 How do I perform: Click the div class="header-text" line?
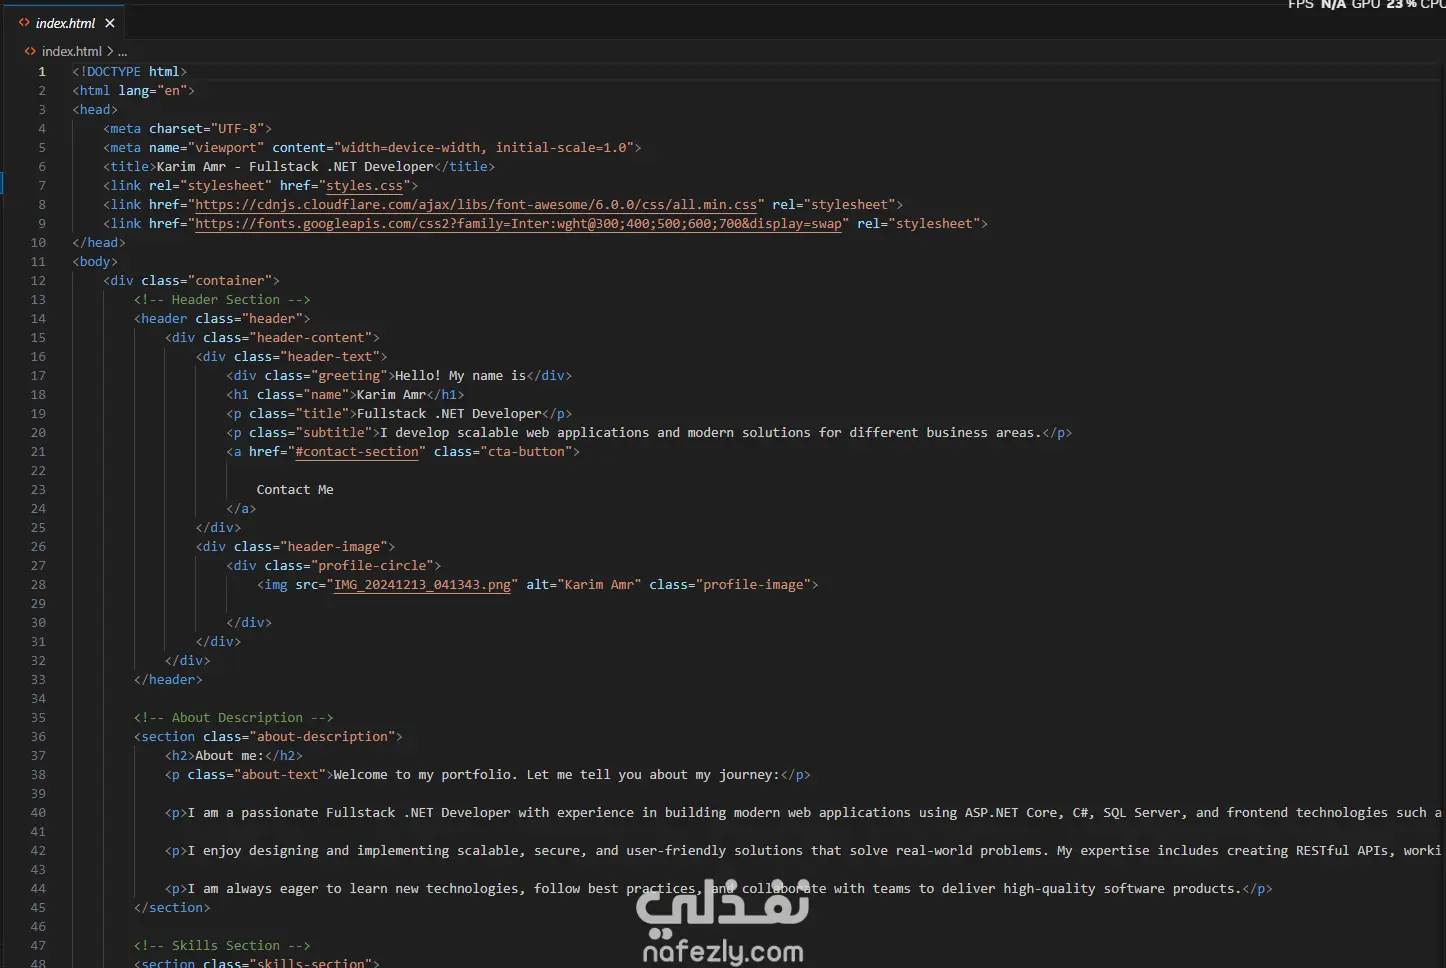[291, 357]
